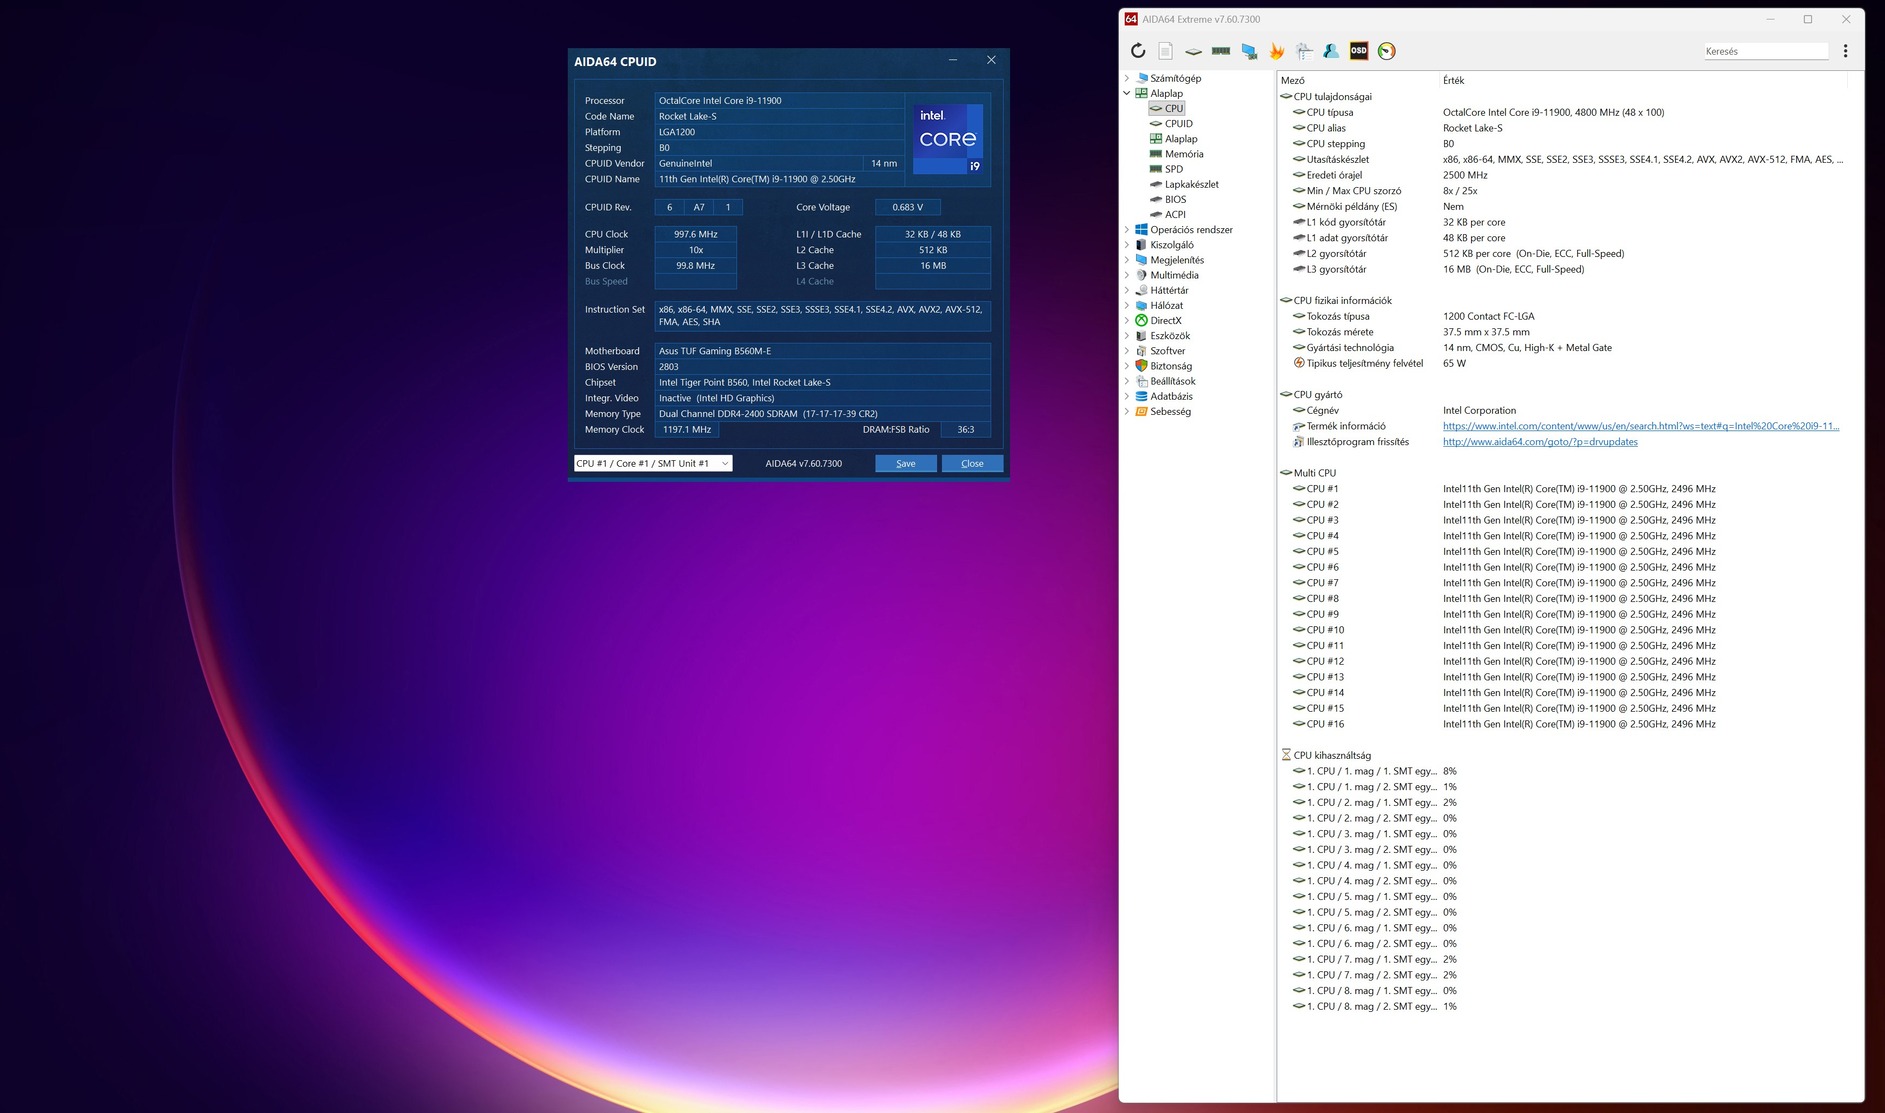Open the CPU chip toolbar icon

point(1193,51)
